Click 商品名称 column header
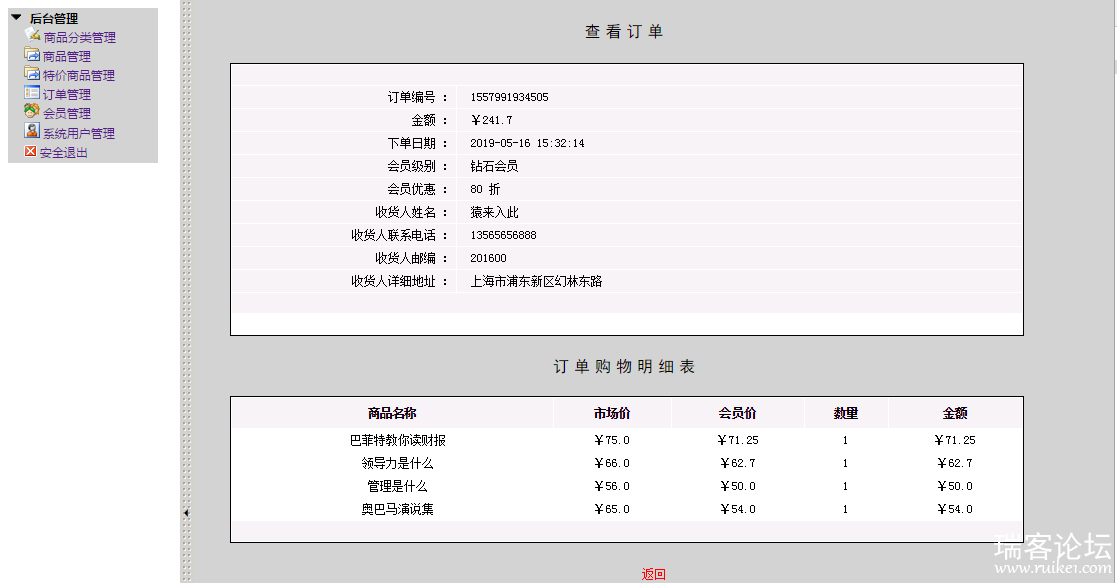Screen dimensions: 1117x583 click(392, 413)
